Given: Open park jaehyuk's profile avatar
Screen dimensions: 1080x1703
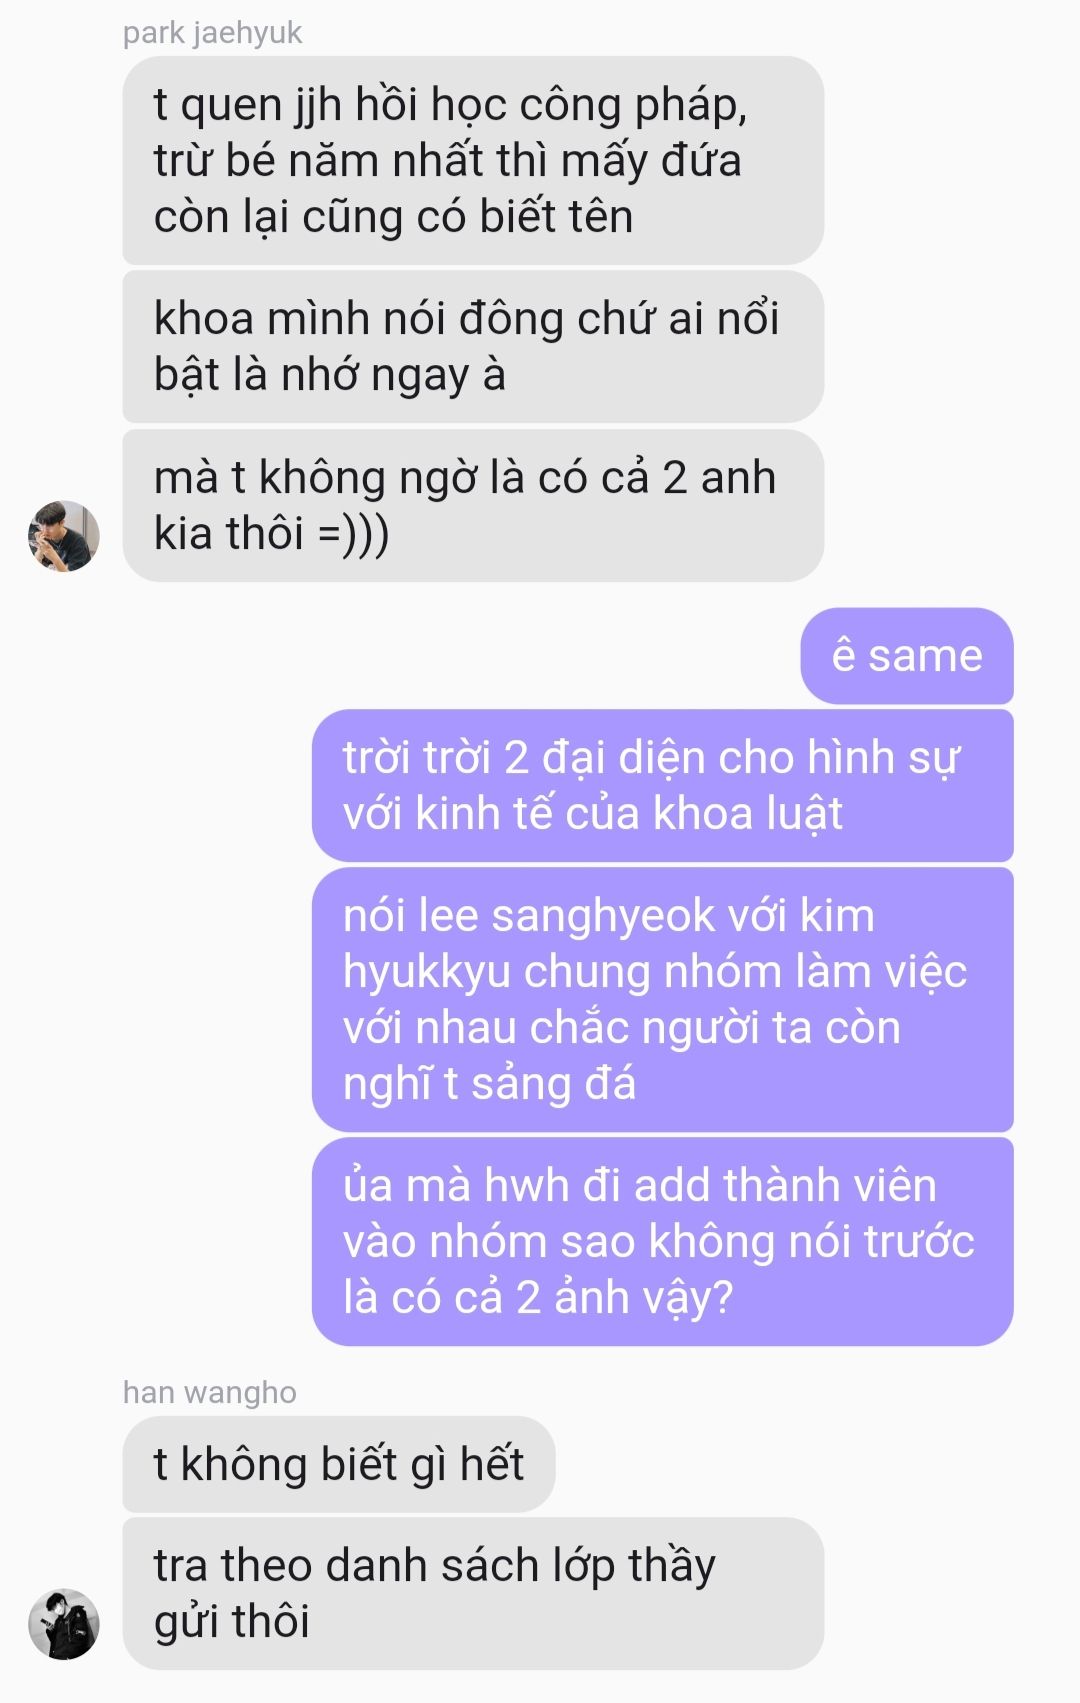Looking at the screenshot, I should 64,536.
